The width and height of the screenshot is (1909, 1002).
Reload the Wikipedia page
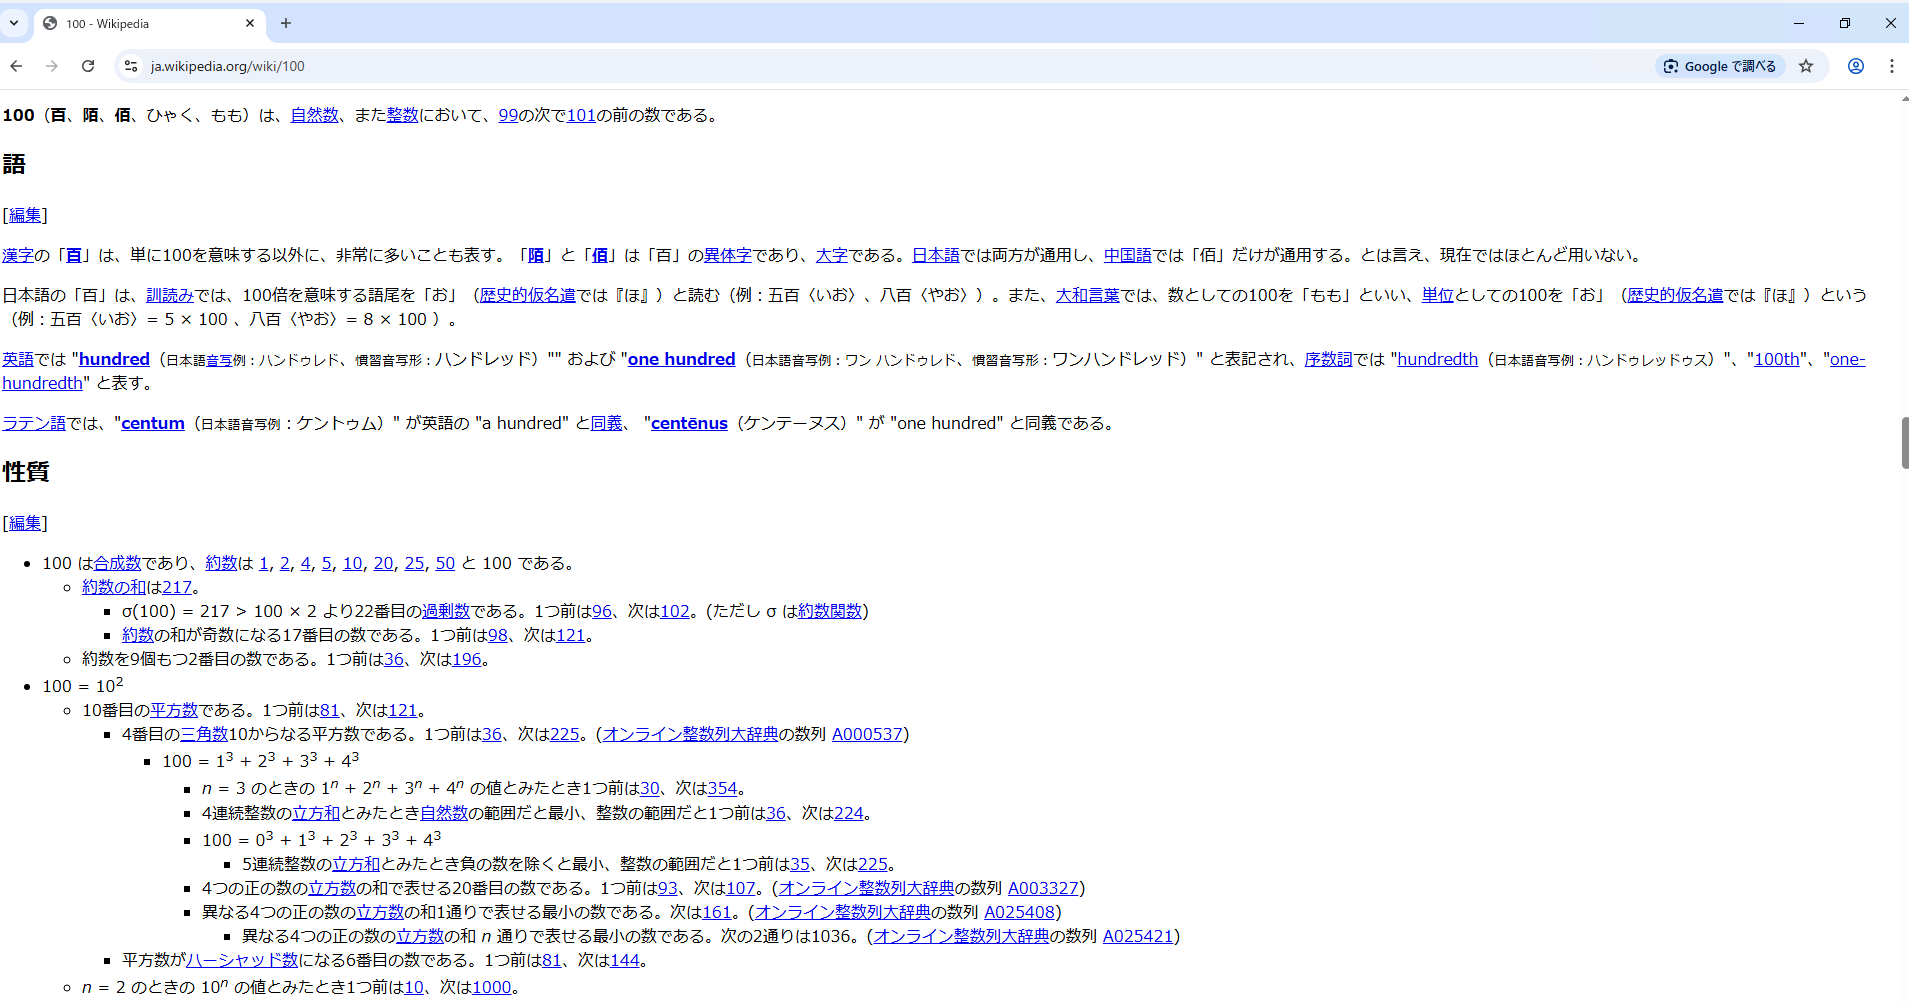pyautogui.click(x=88, y=66)
